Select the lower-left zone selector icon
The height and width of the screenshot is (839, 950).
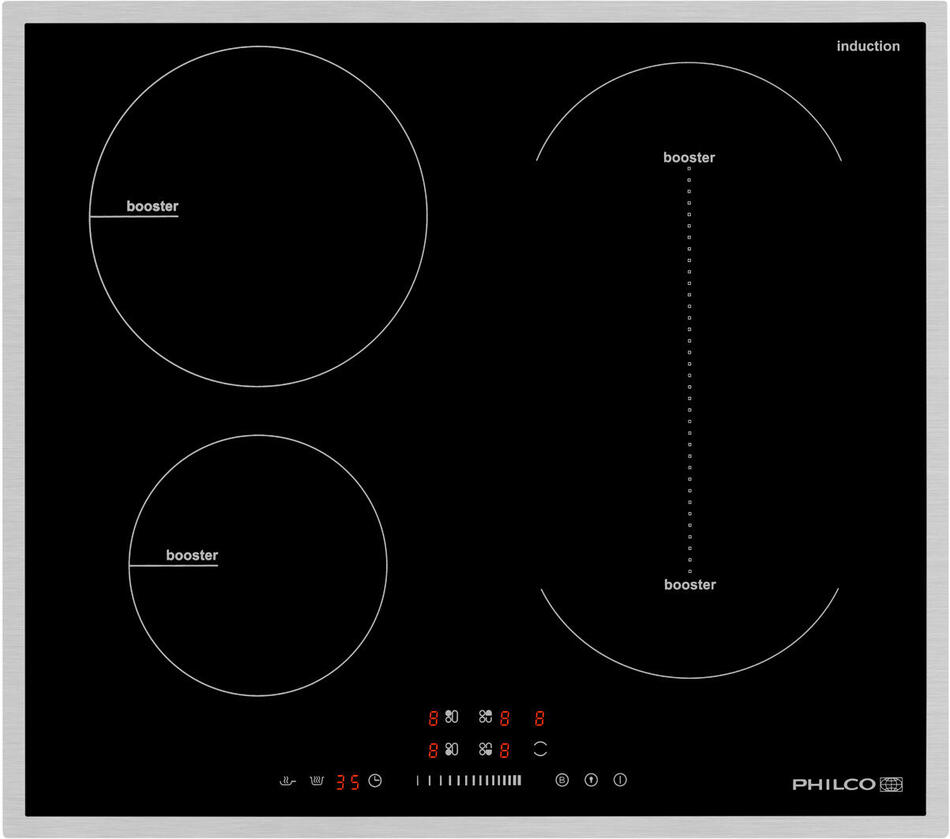pyautogui.click(x=451, y=749)
